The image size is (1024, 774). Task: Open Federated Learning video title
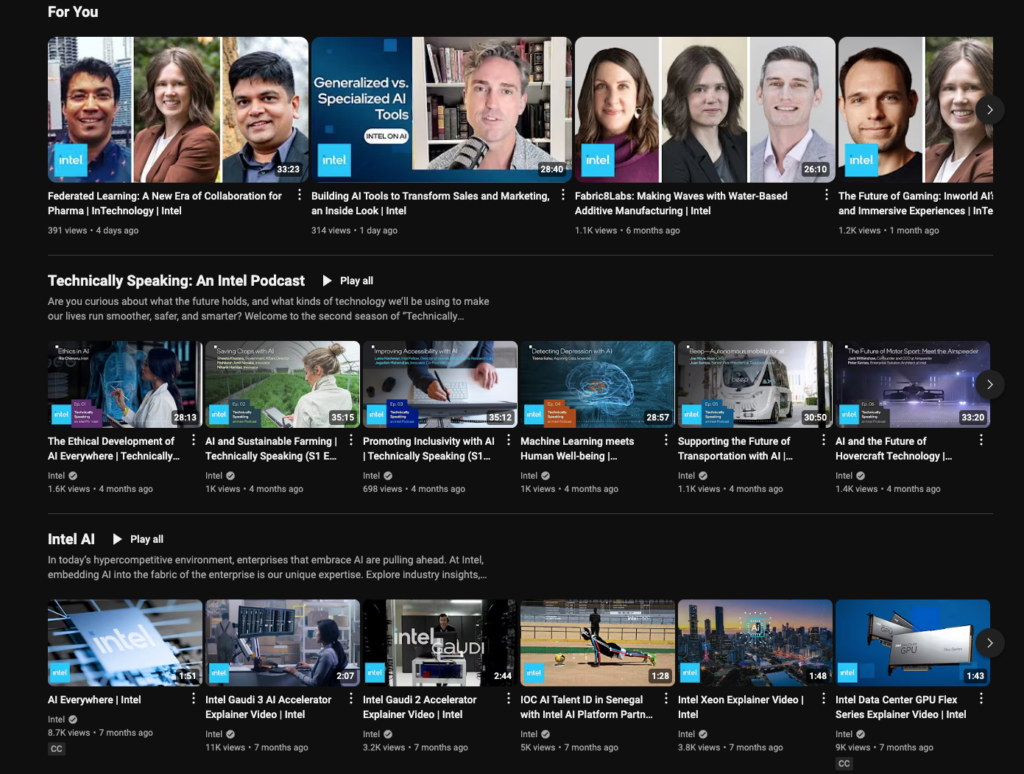165,203
